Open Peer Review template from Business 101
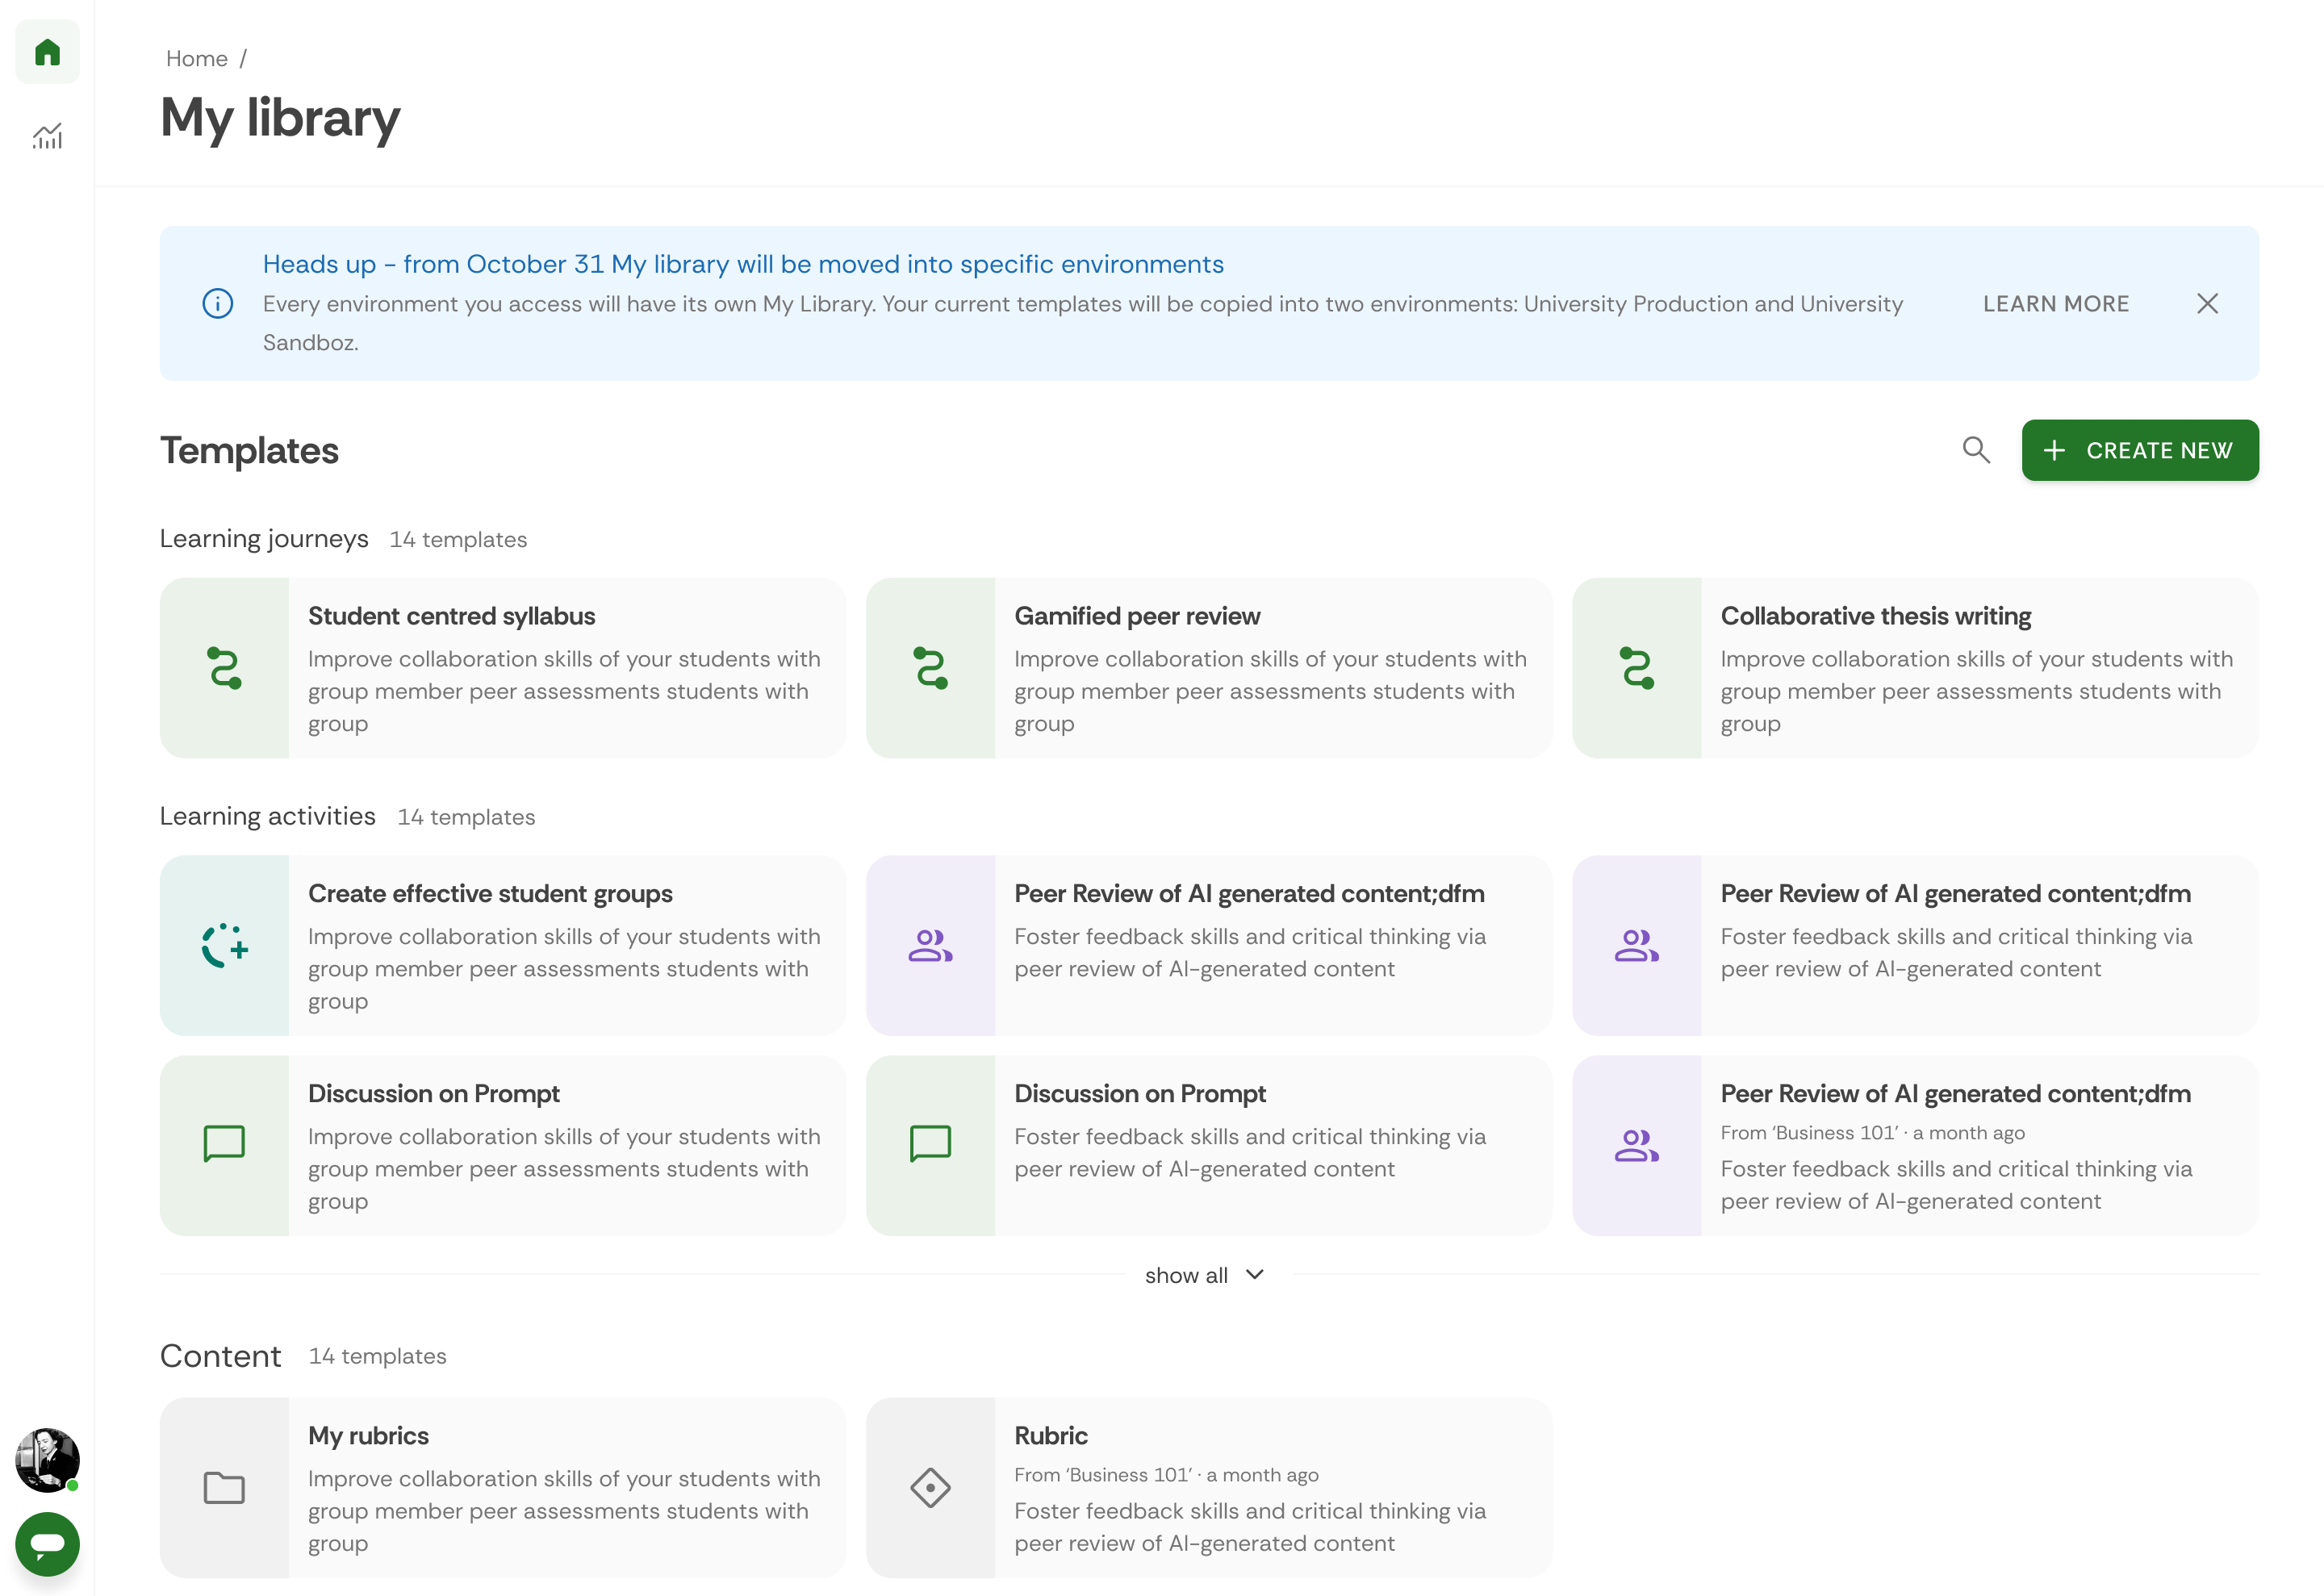 (1955, 1094)
